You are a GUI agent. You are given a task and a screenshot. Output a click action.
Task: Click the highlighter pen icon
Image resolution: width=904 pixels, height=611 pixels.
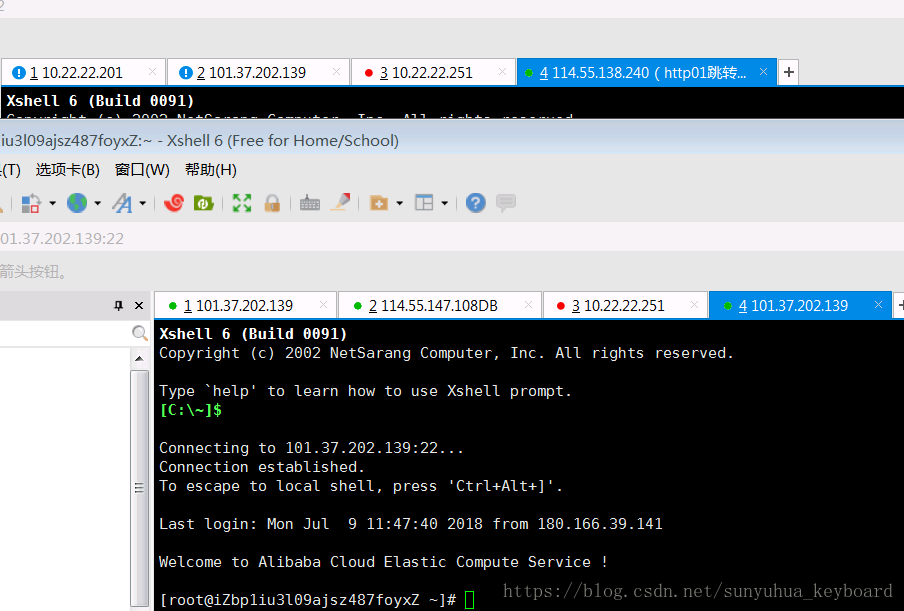tap(341, 202)
